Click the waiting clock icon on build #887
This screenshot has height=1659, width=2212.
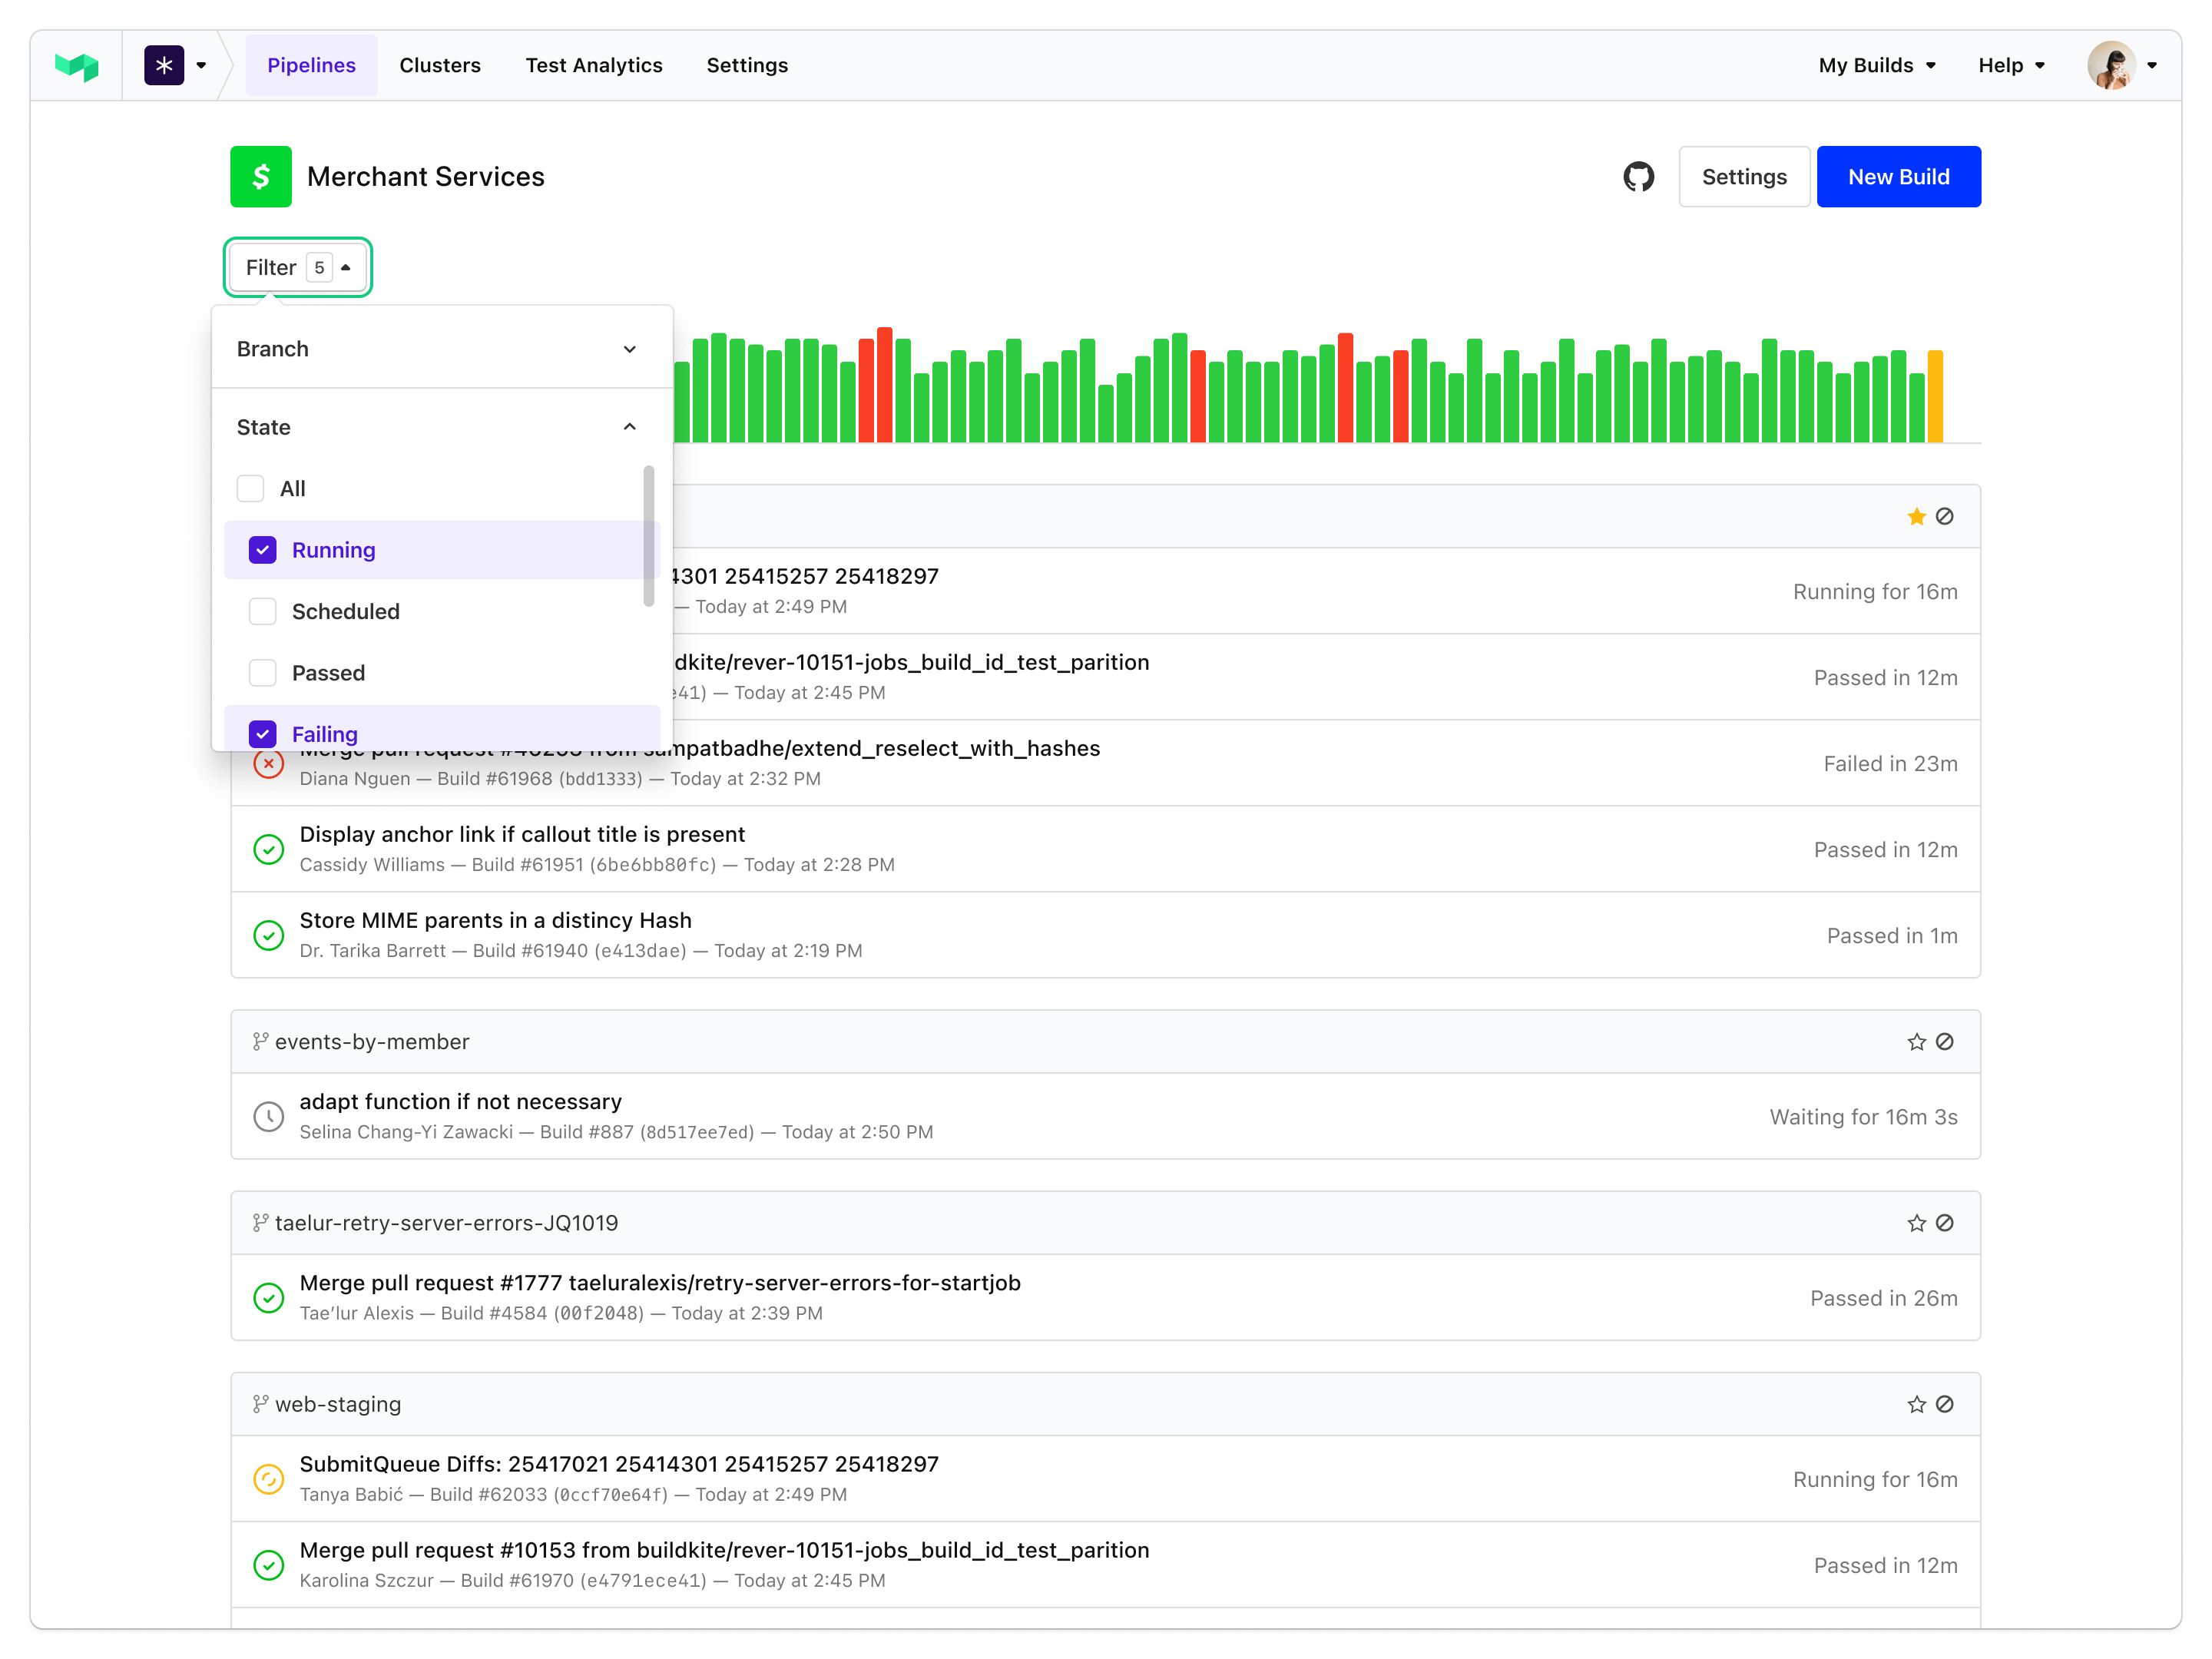[268, 1117]
